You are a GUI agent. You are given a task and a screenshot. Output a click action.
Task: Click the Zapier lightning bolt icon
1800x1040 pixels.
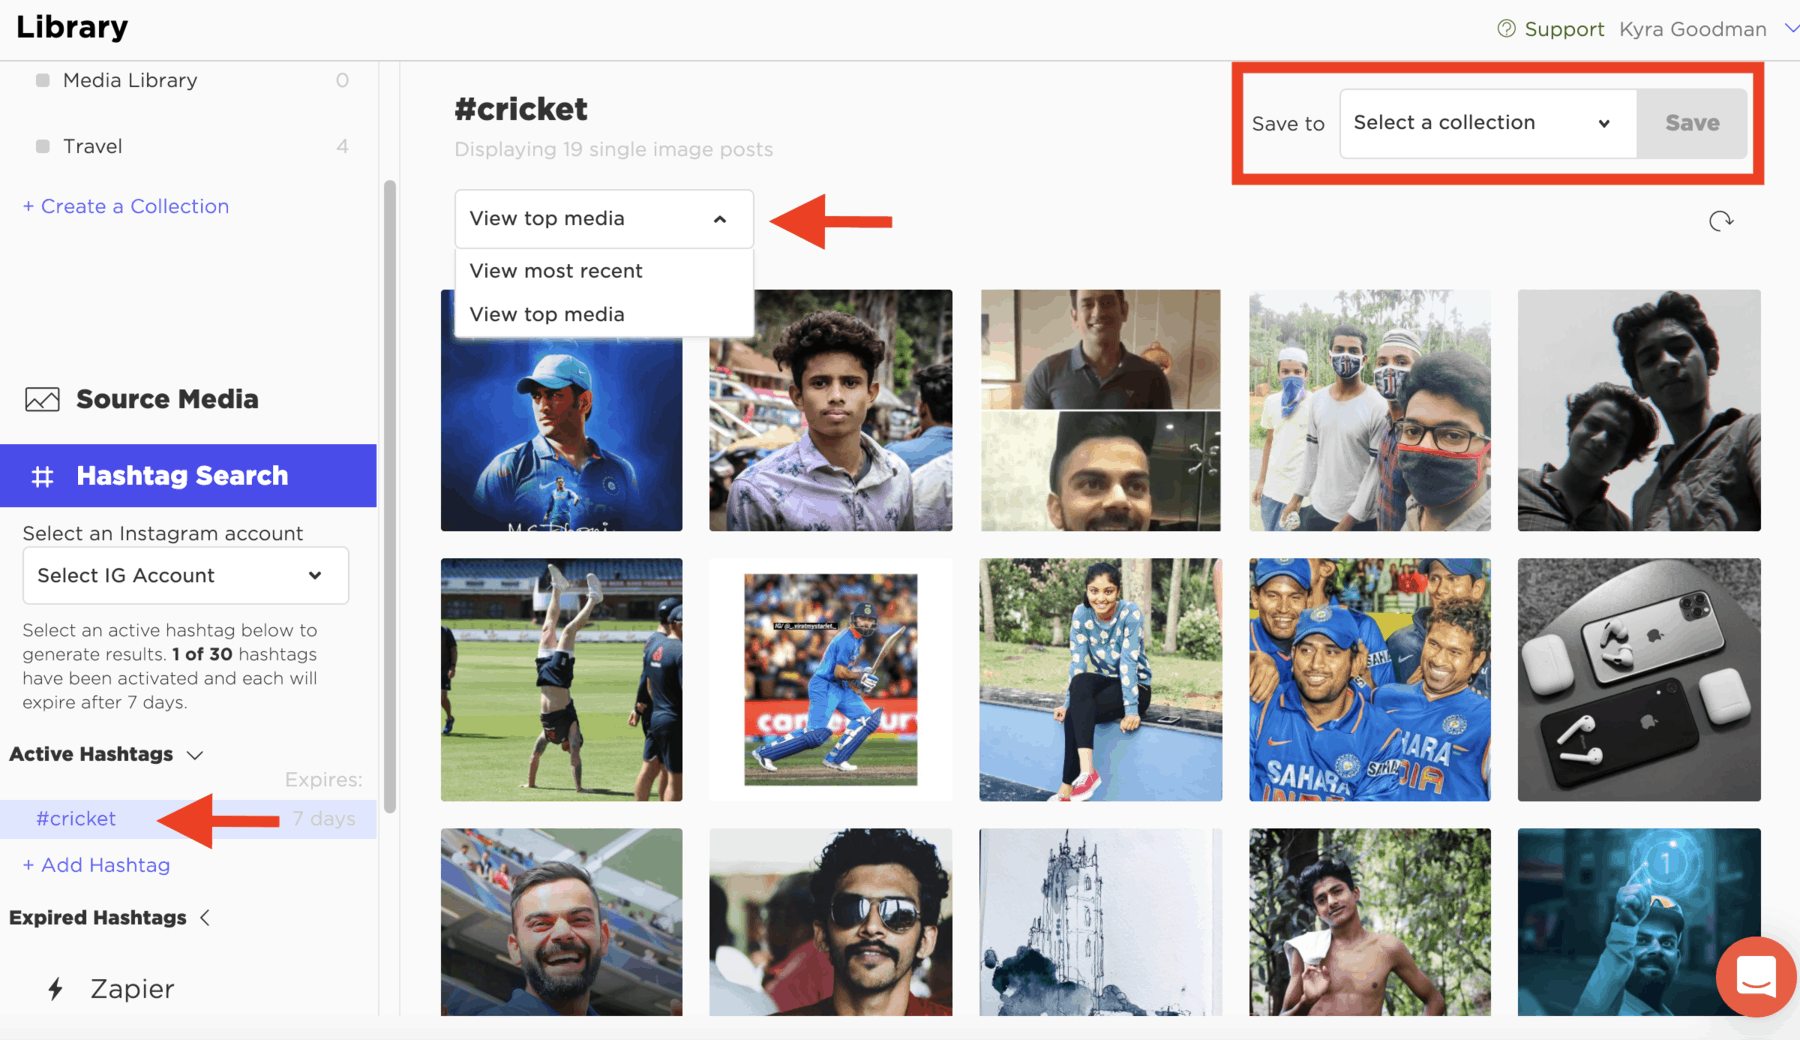(x=56, y=989)
